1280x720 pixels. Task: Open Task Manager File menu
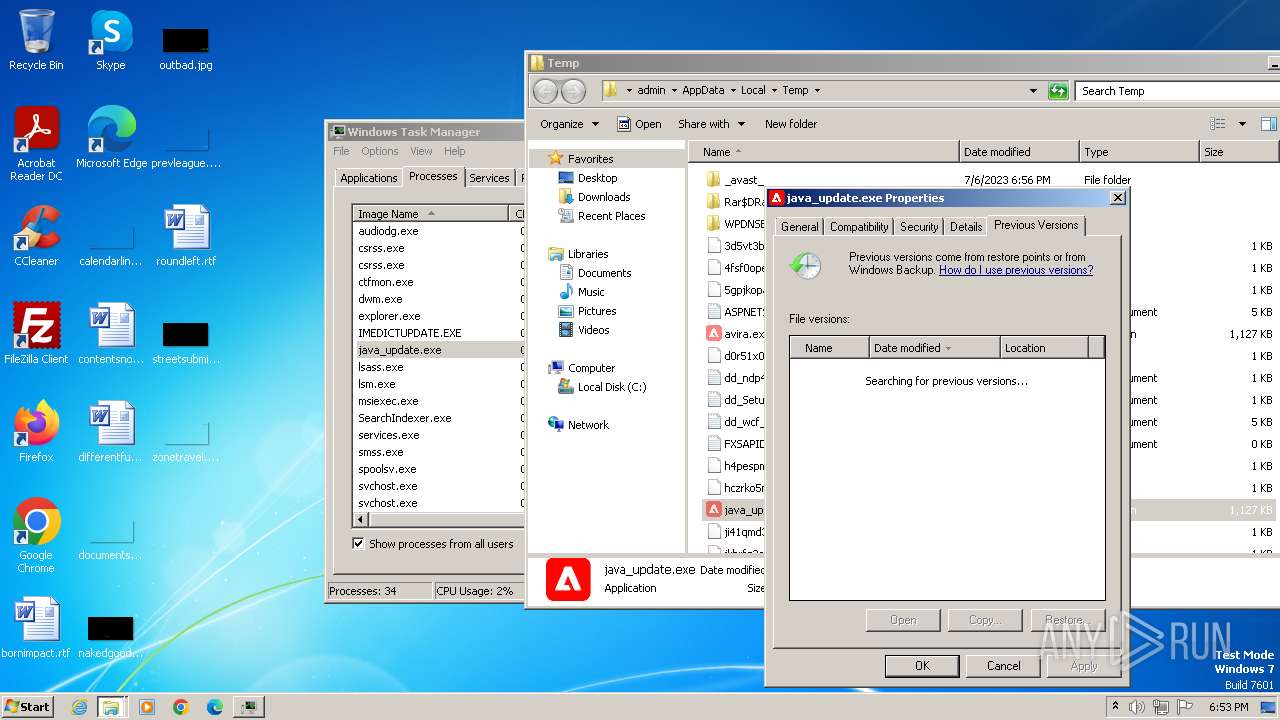click(x=341, y=151)
